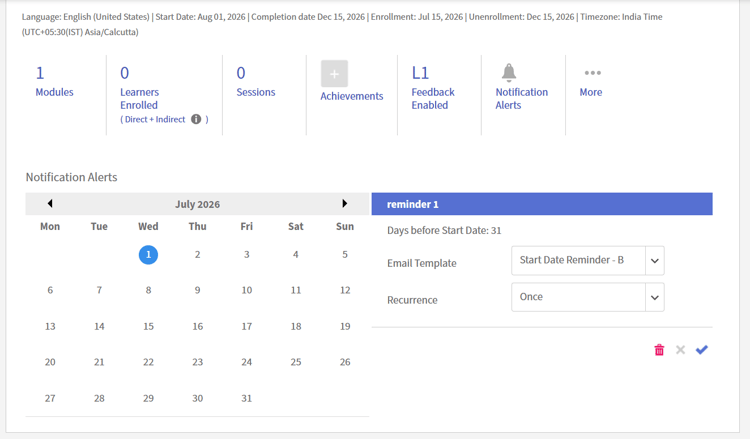750x439 pixels.
Task: Open the Achievements link
Action: (352, 96)
